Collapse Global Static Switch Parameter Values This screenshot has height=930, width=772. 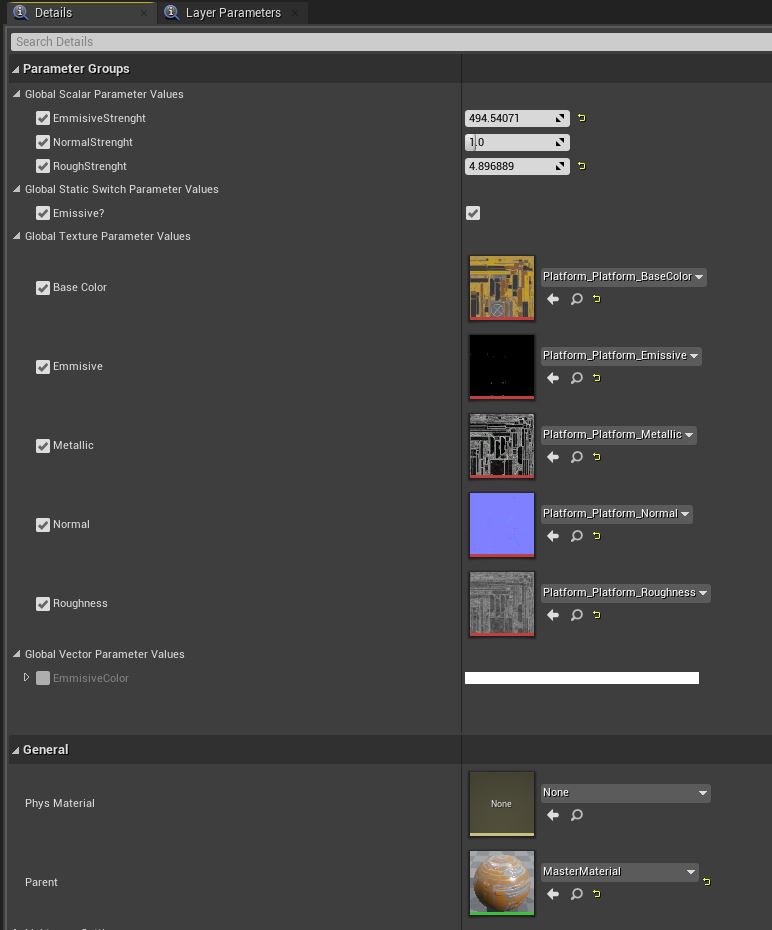[17, 189]
